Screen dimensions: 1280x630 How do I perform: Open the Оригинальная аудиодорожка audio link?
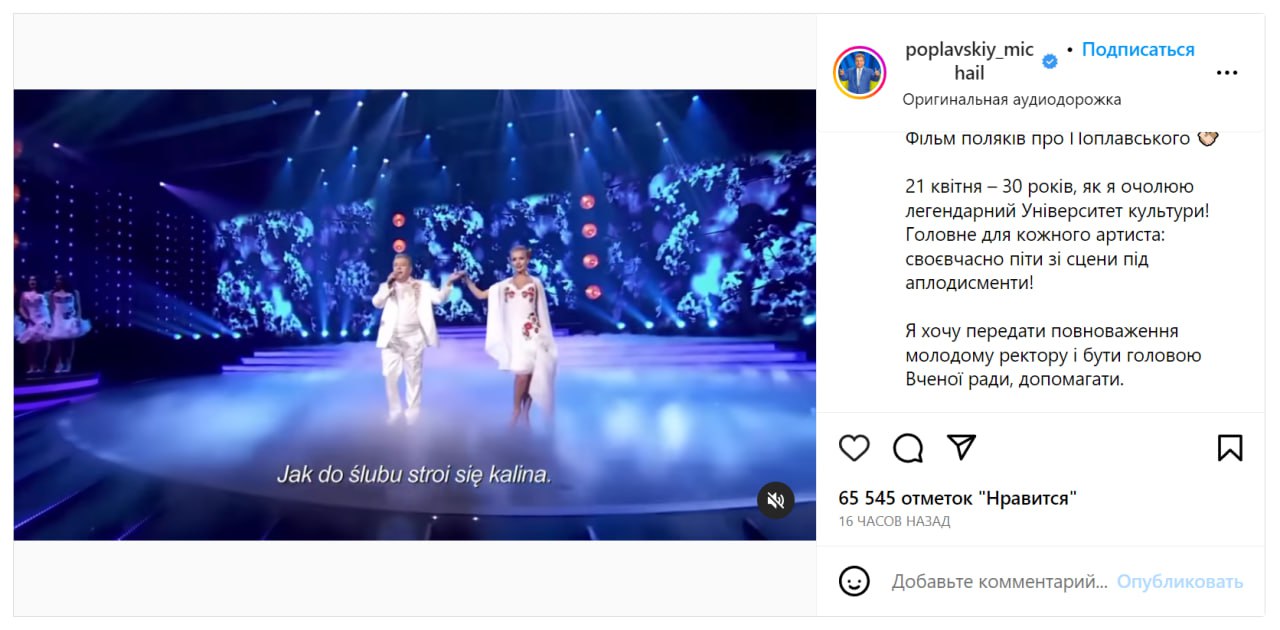[1012, 99]
